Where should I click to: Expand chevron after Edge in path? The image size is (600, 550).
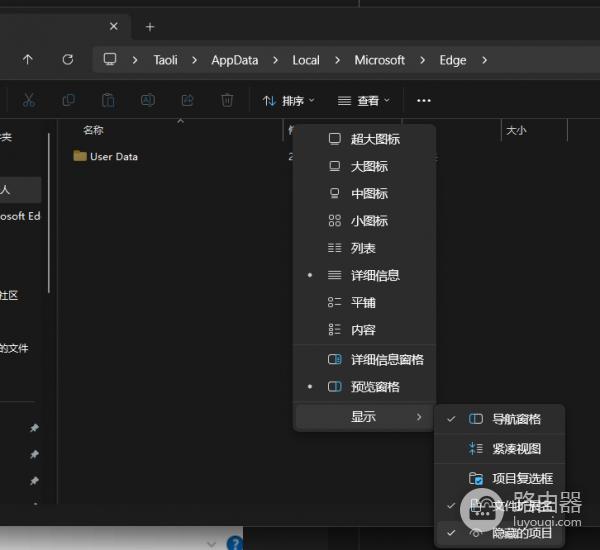point(484,60)
